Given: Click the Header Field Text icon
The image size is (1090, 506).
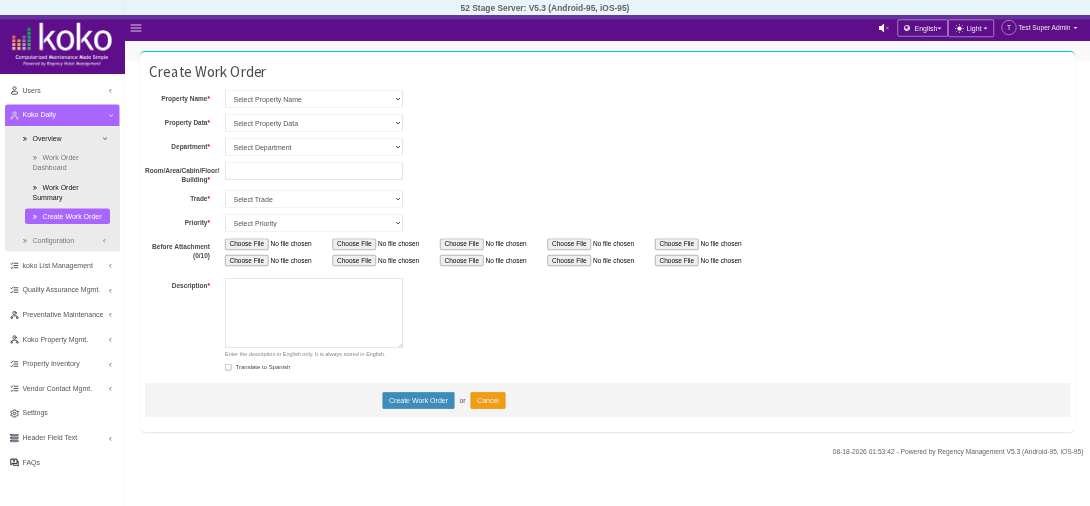Looking at the screenshot, I should [x=15, y=438].
